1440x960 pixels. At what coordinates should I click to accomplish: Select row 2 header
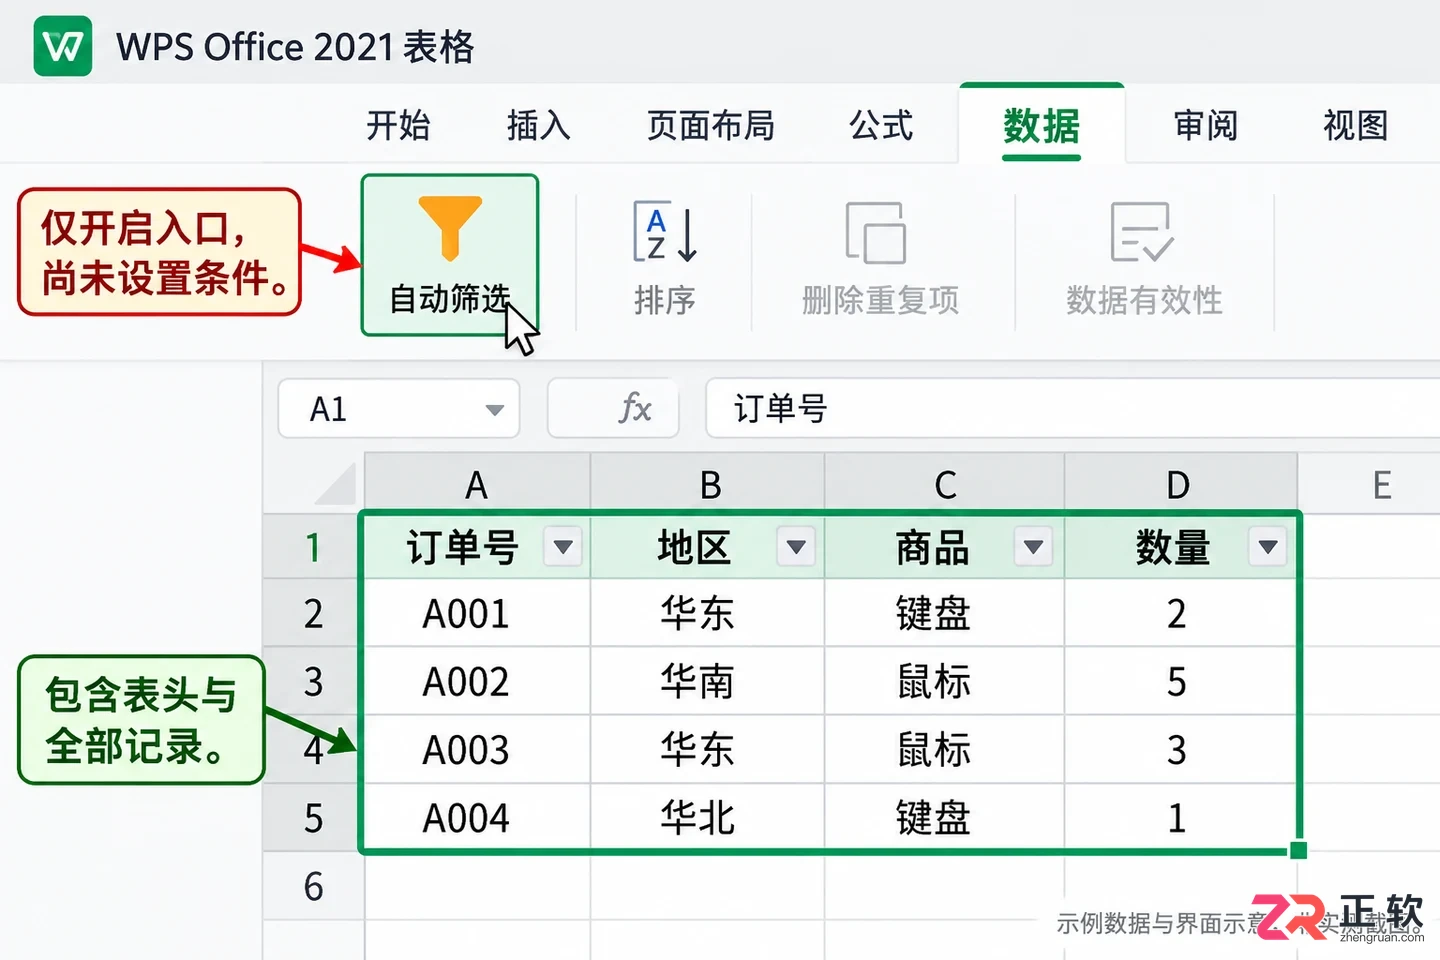point(313,613)
